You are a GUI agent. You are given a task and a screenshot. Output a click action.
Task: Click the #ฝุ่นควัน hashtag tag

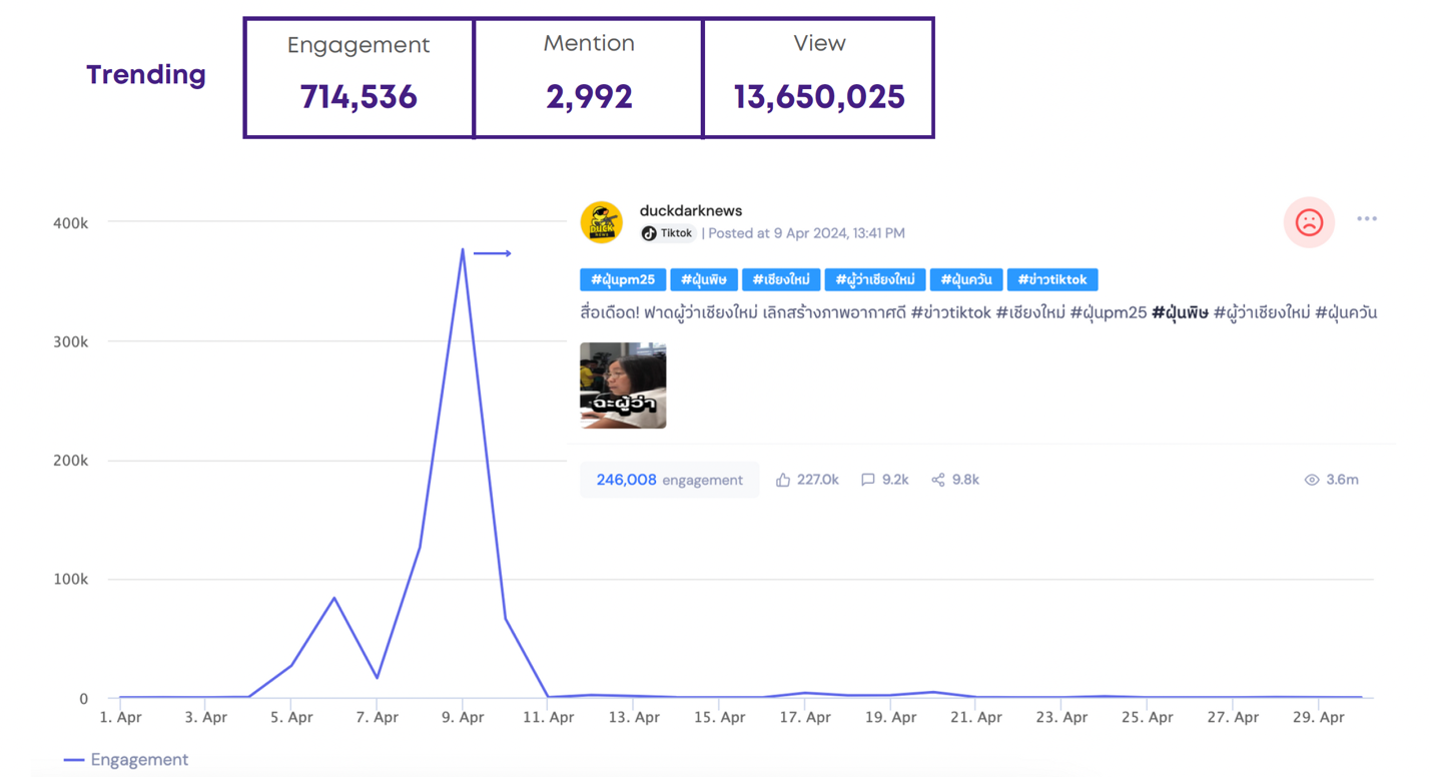966,280
